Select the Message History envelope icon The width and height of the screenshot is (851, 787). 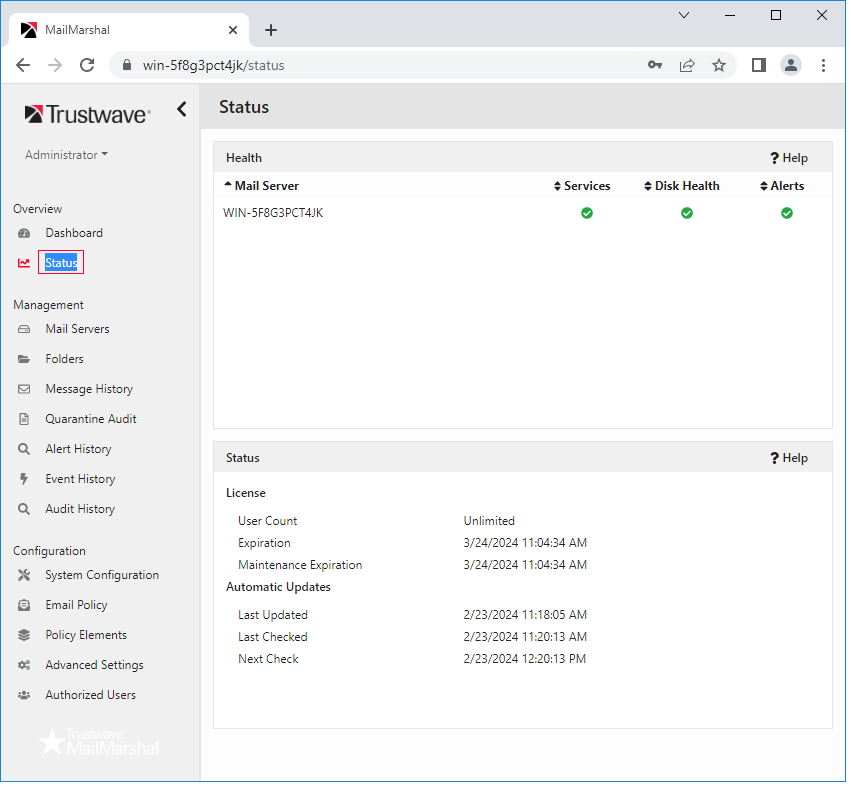(23, 388)
